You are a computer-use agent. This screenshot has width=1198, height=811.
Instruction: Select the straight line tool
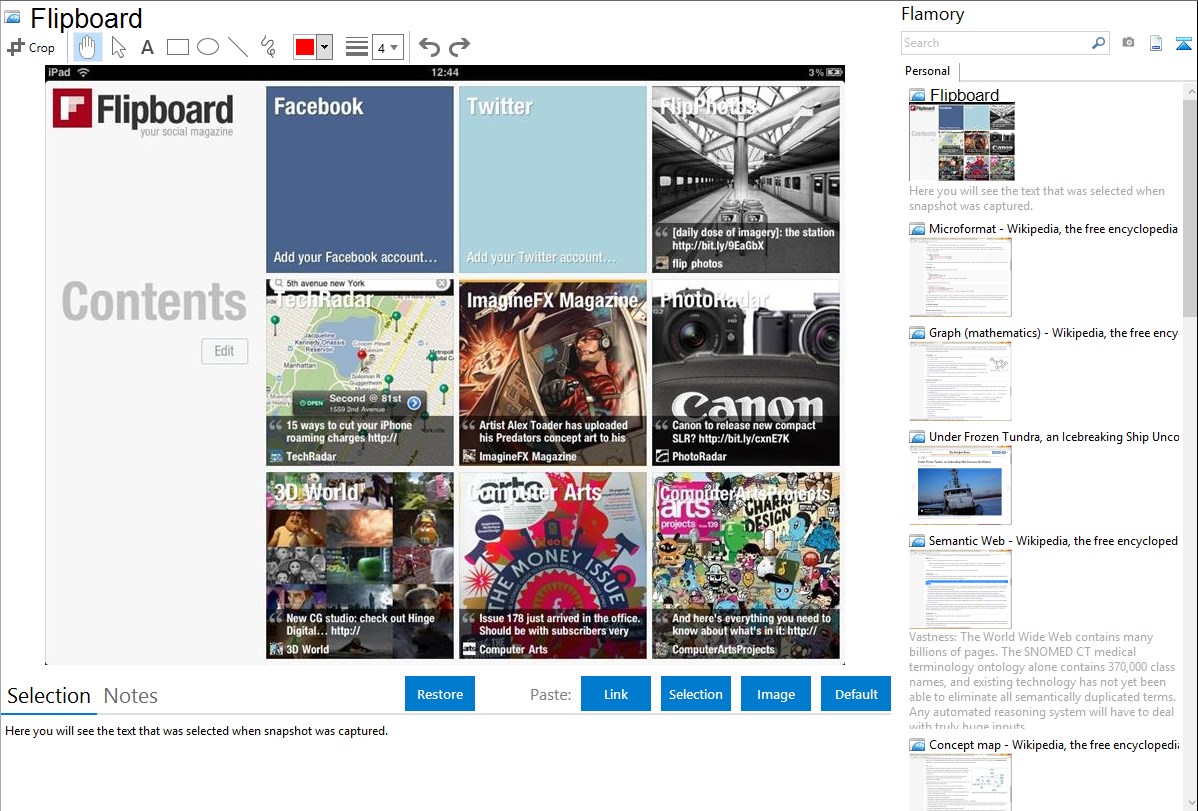coord(238,47)
